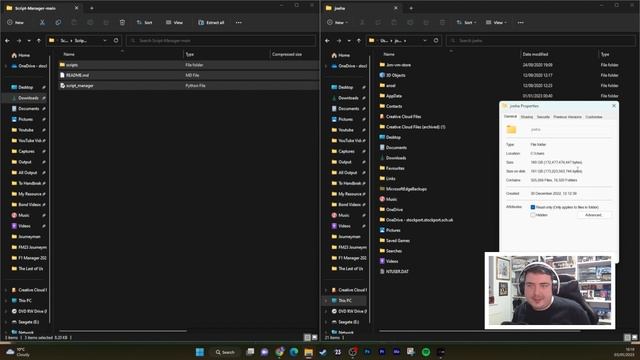Refresh the right Explorer window

pos(436,40)
